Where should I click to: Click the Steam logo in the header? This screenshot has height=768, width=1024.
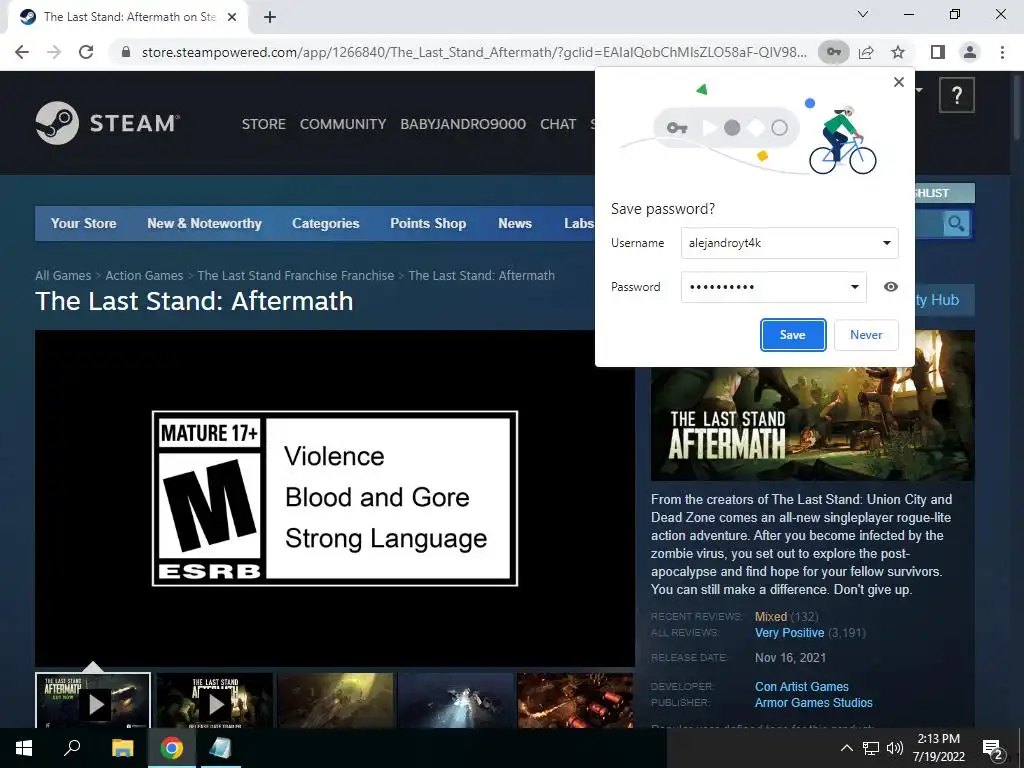tap(108, 123)
